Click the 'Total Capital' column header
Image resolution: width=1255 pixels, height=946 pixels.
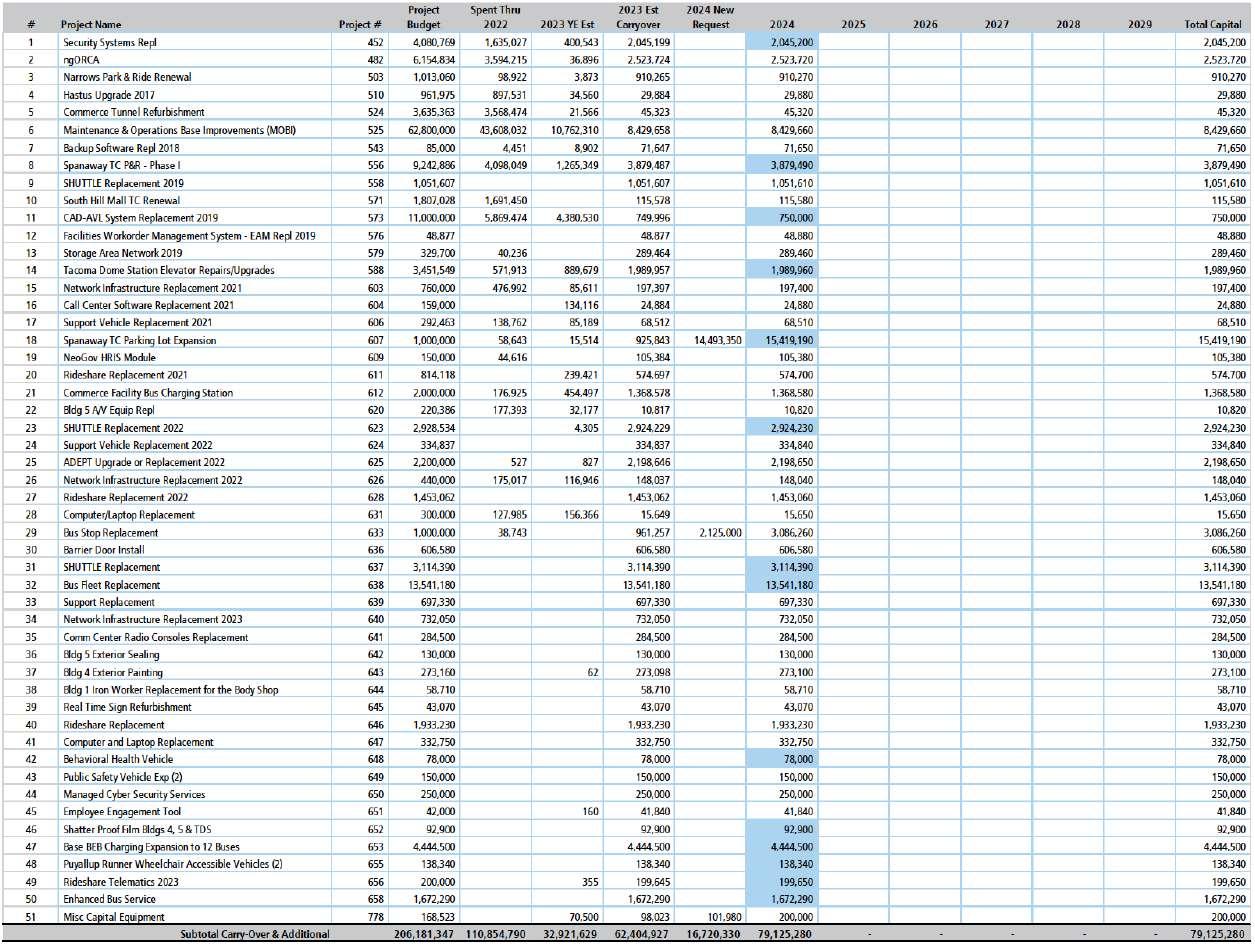pyautogui.click(x=1214, y=24)
